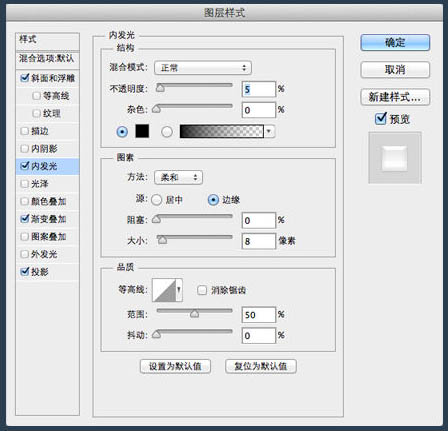
Task: Enable the 消除锯齿 anti-alias checkbox
Action: pyautogui.click(x=202, y=290)
